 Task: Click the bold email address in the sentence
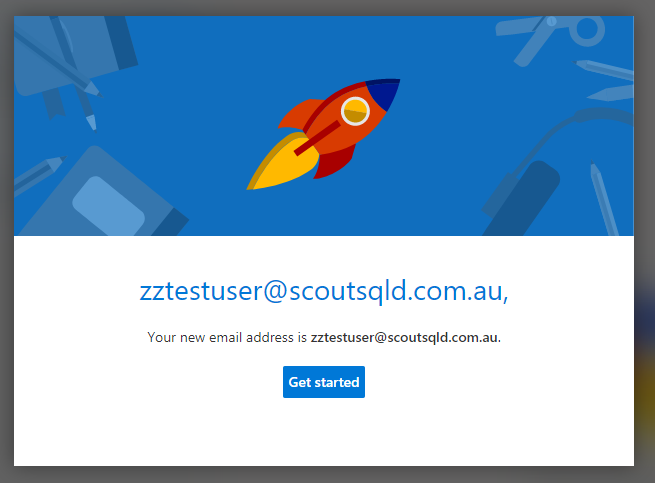click(405, 337)
